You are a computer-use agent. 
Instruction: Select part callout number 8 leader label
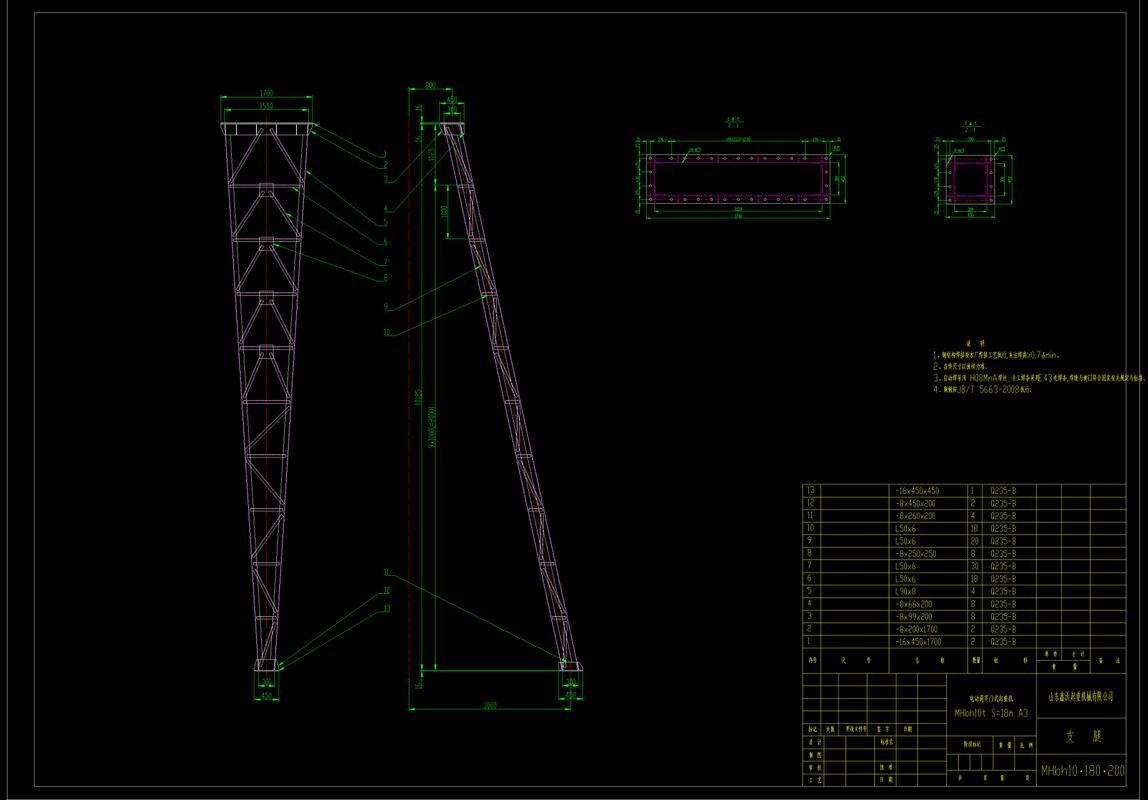point(384,277)
